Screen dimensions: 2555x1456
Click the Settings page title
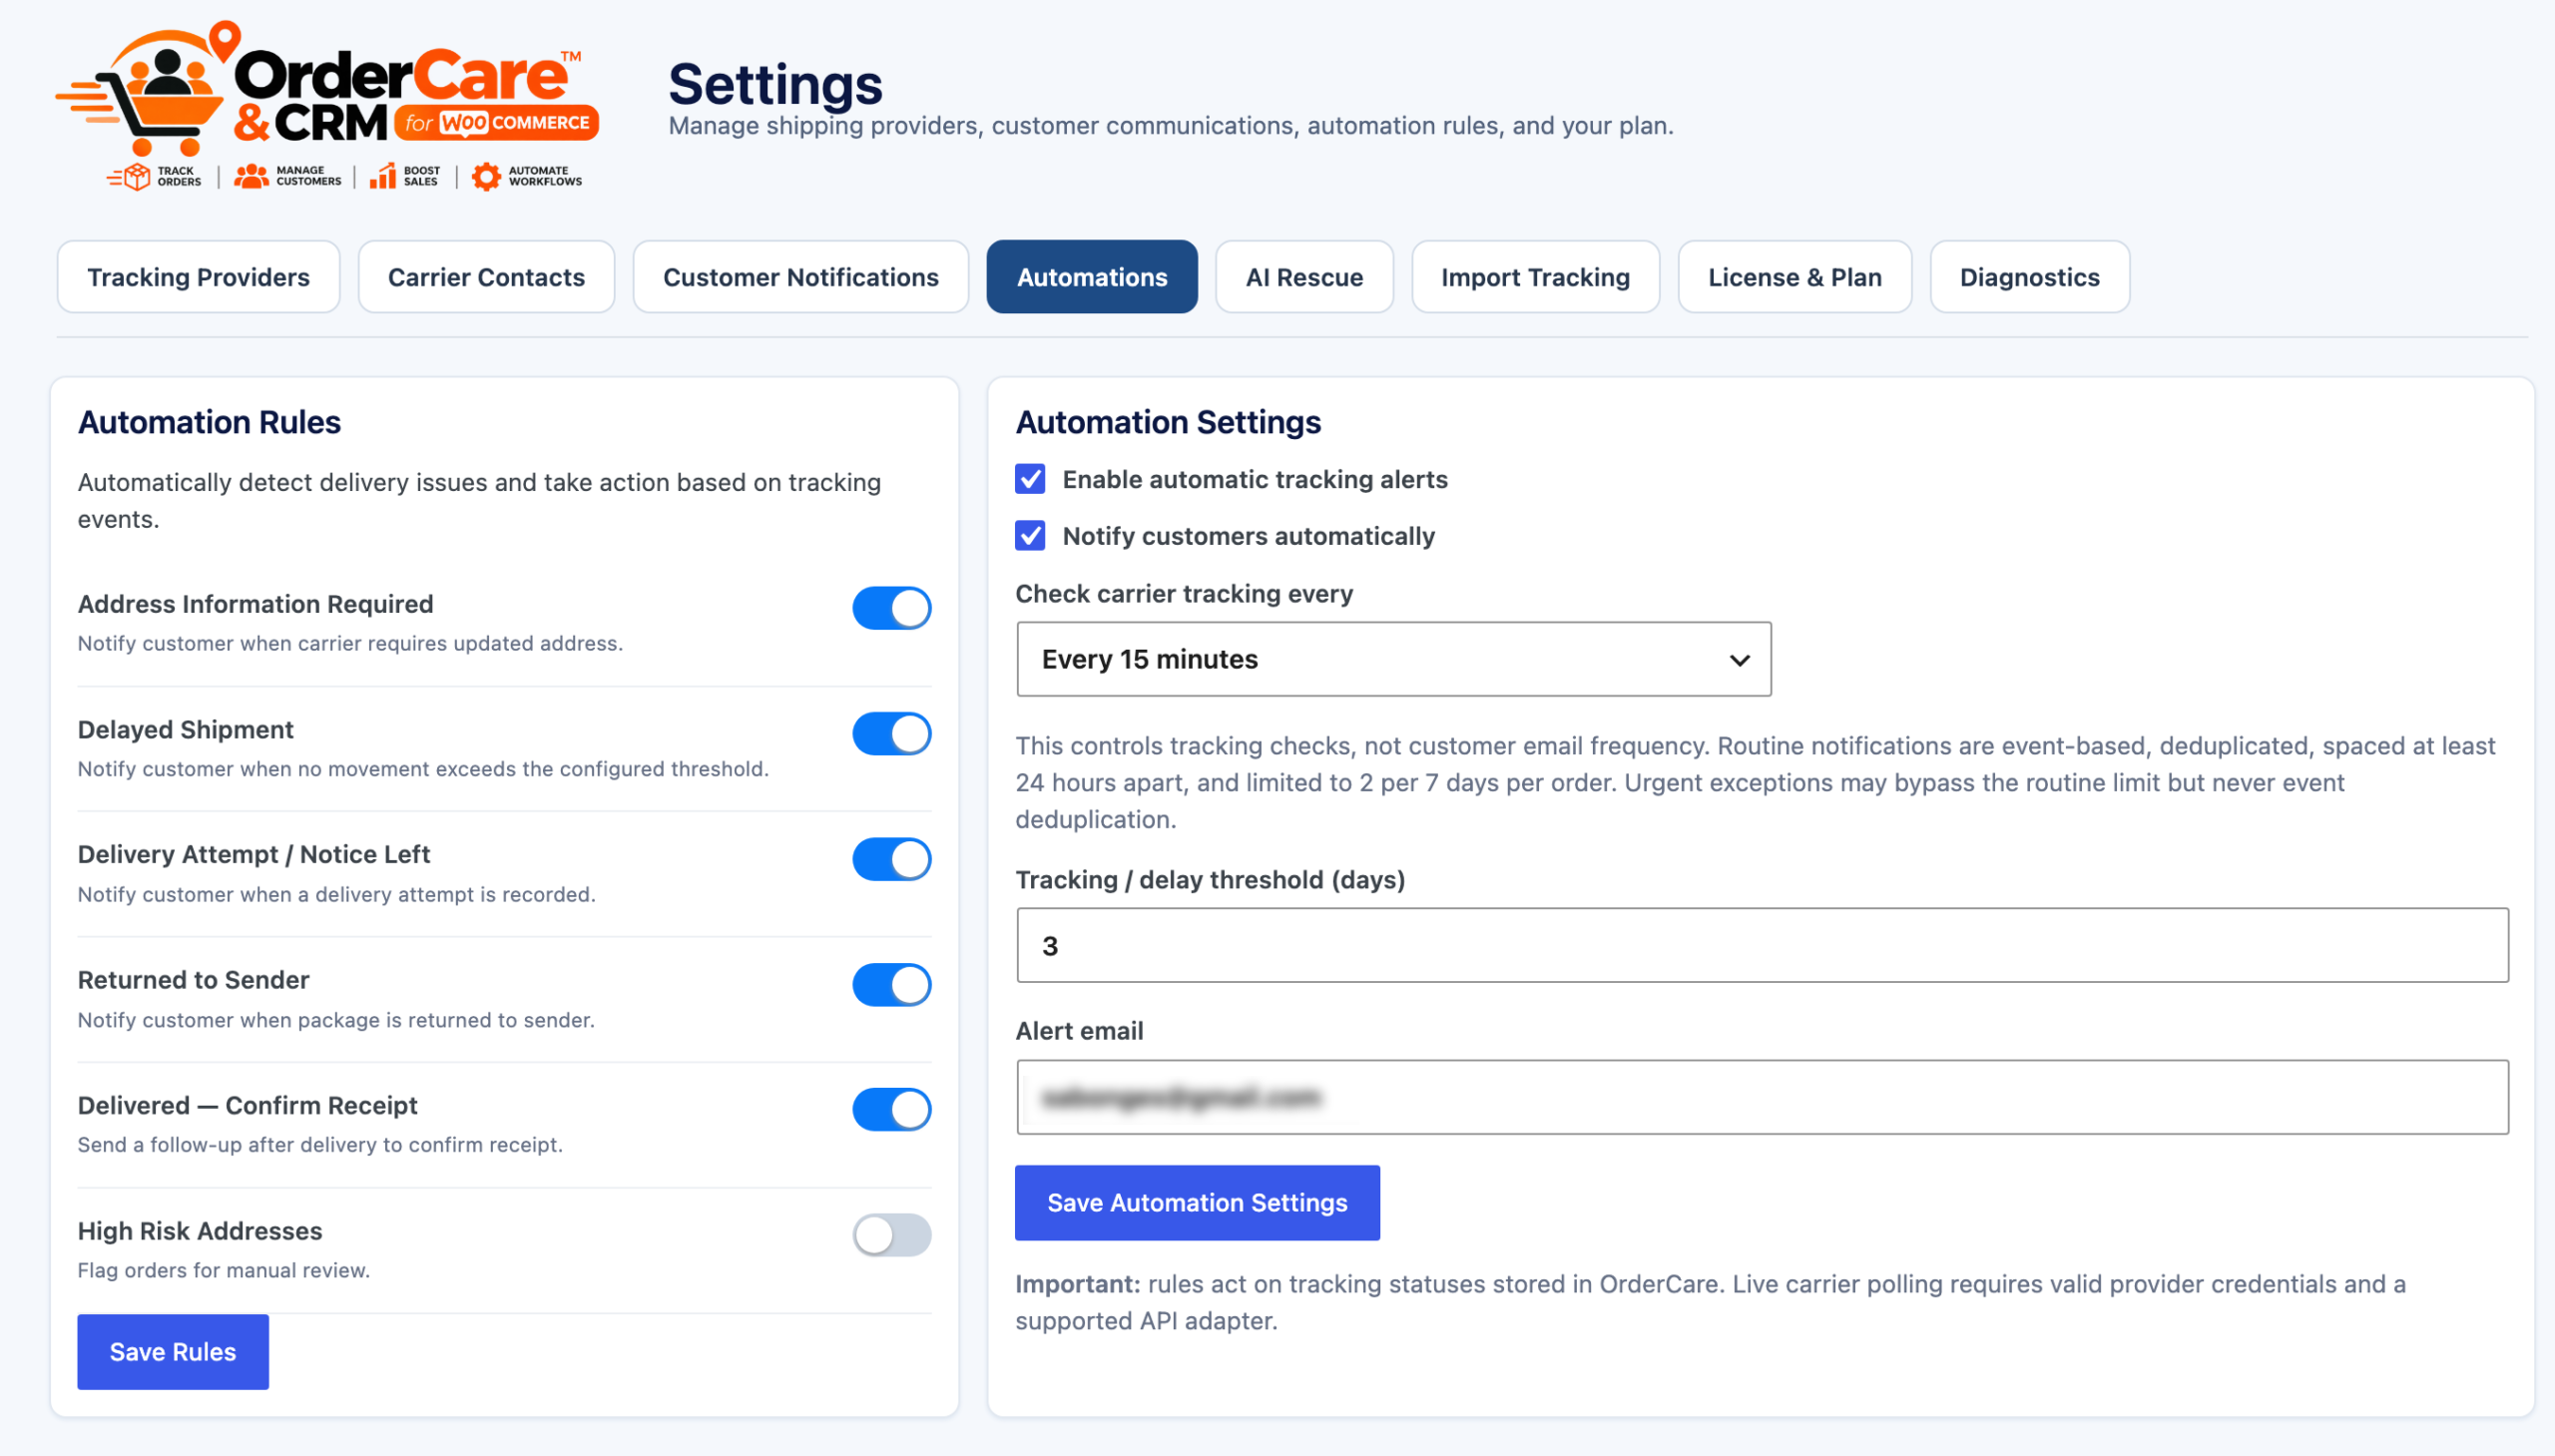(775, 84)
